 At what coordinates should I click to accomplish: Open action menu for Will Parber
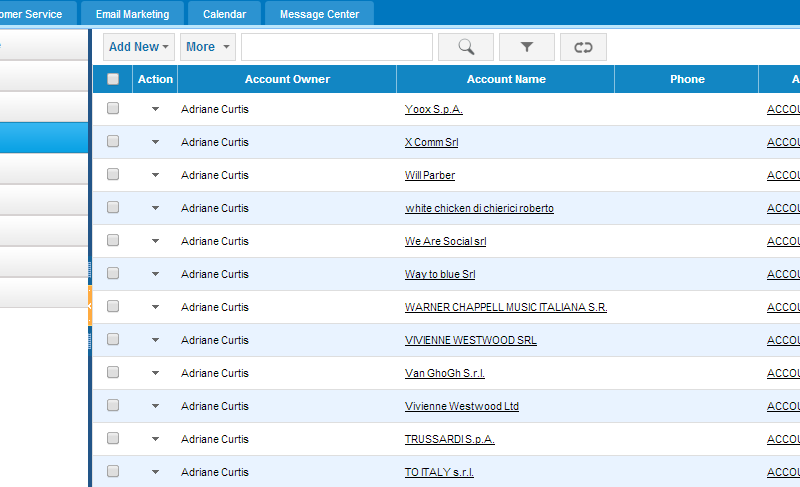coord(156,175)
